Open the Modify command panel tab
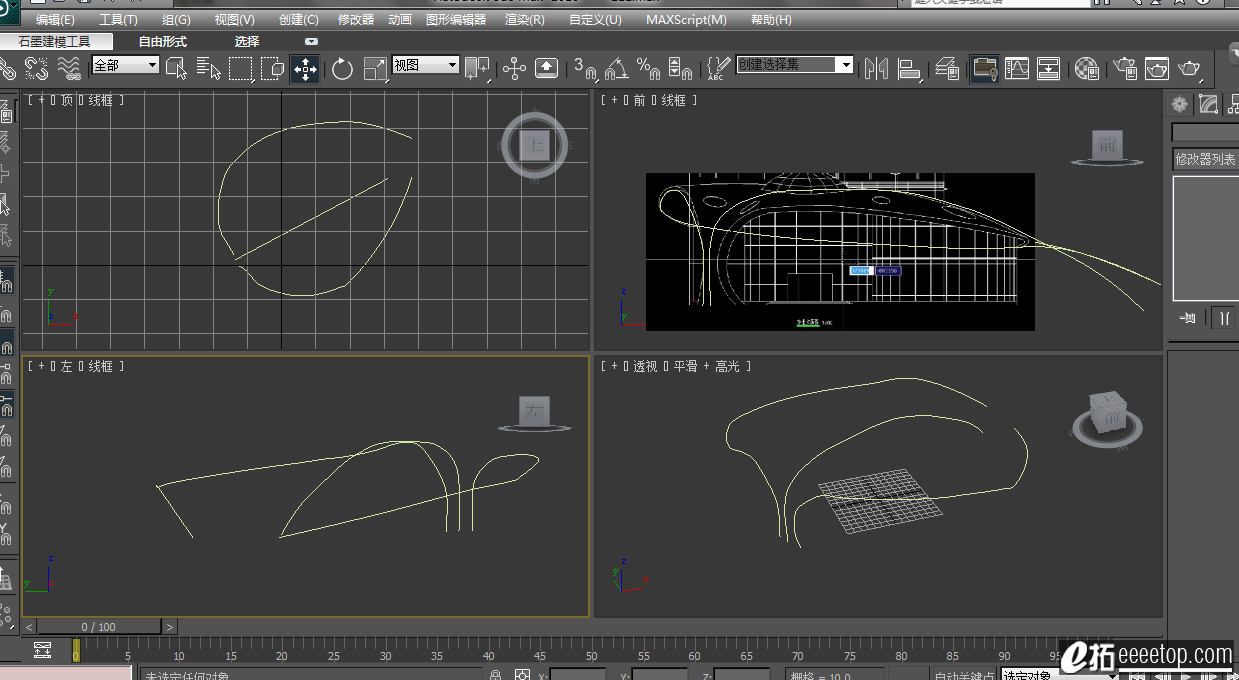The height and width of the screenshot is (680, 1239). 1209,103
